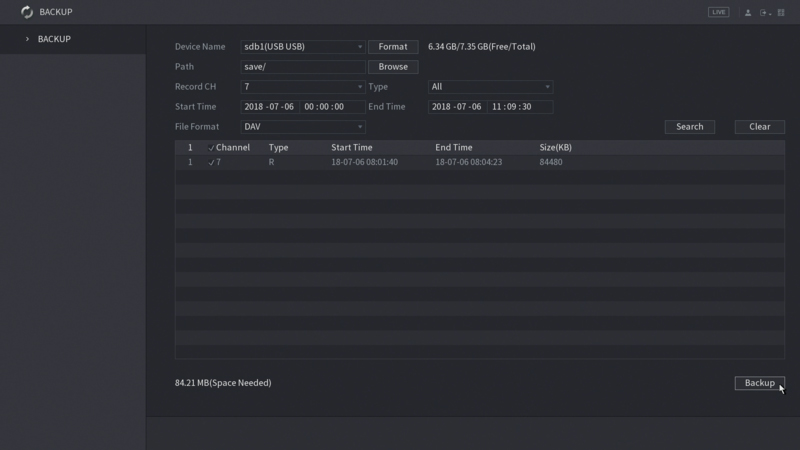Click the LIVE view icon
This screenshot has height=450, width=800.
point(718,12)
